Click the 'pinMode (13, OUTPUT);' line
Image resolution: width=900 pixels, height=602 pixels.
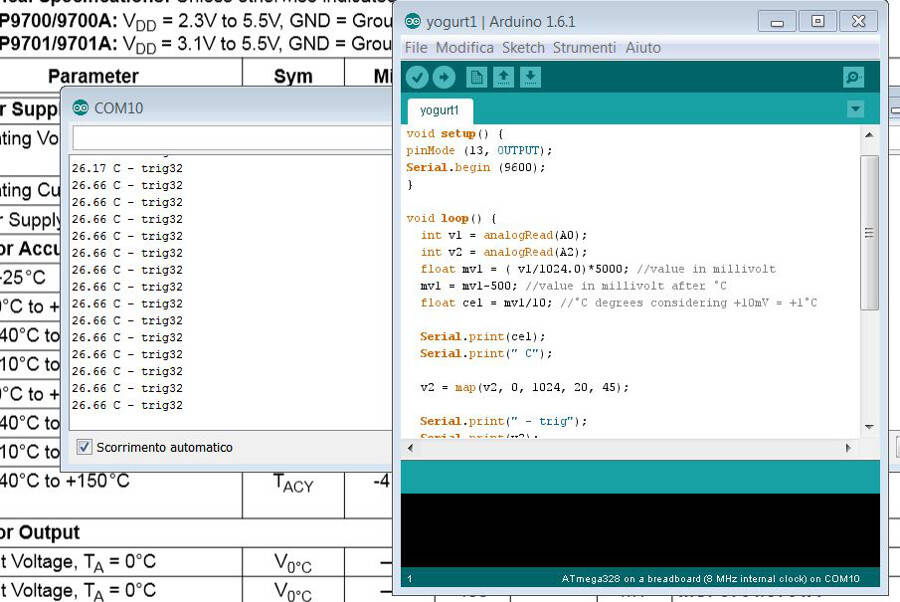click(479, 150)
